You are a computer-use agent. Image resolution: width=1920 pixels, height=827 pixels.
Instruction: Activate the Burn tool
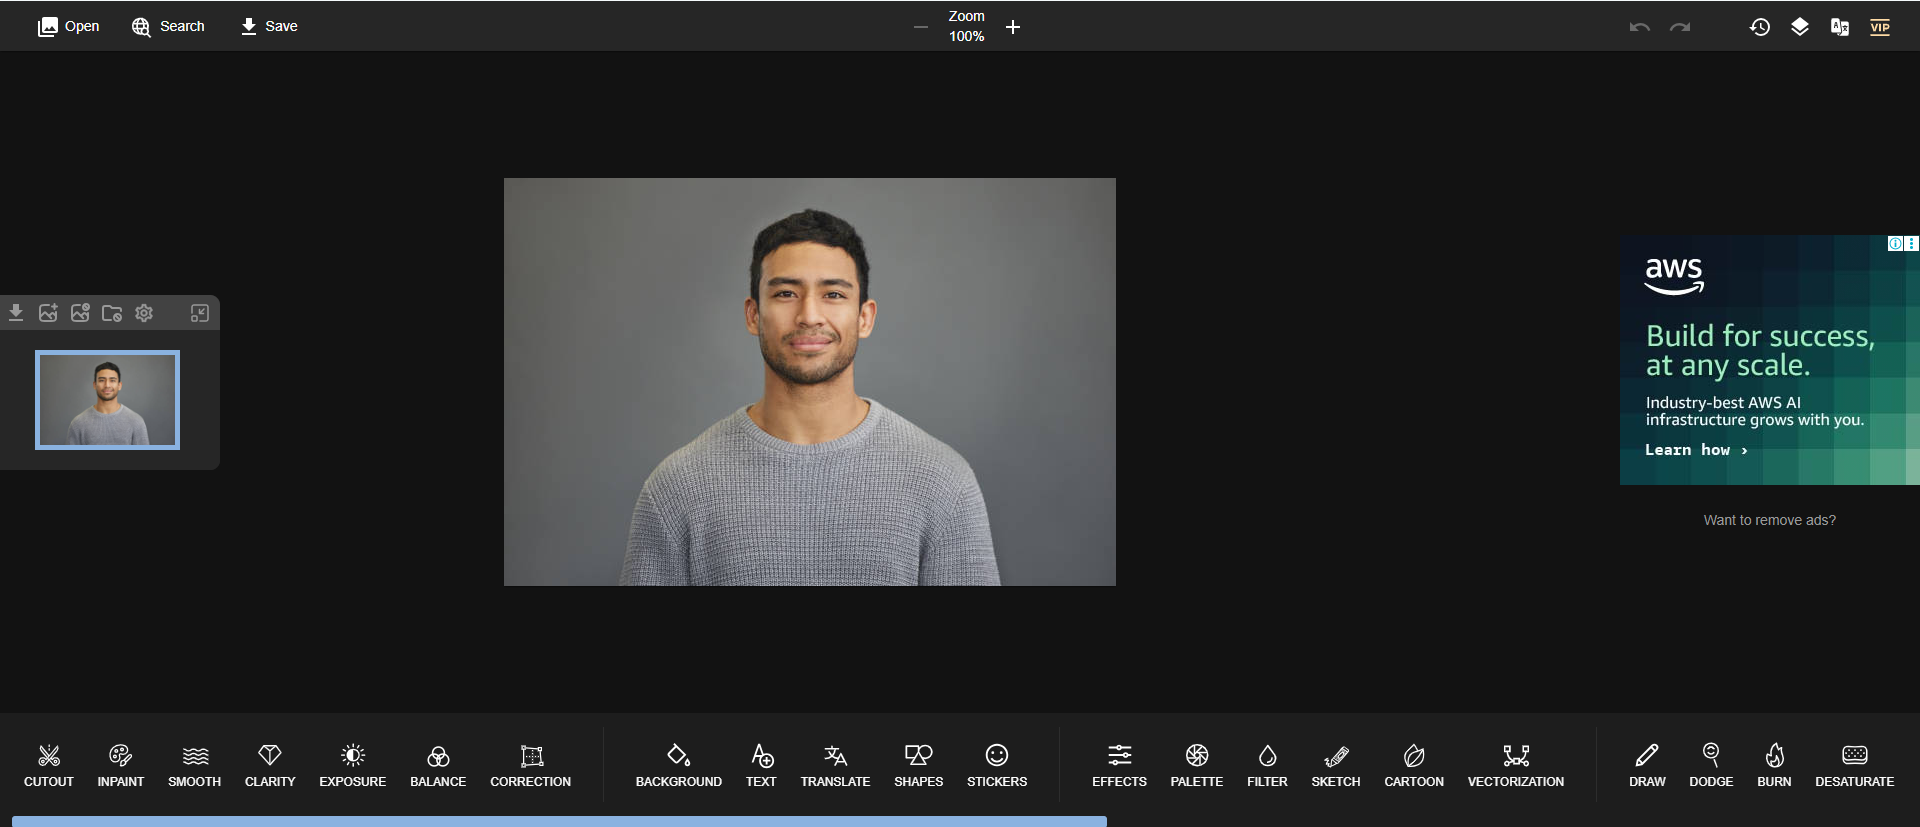click(1774, 766)
